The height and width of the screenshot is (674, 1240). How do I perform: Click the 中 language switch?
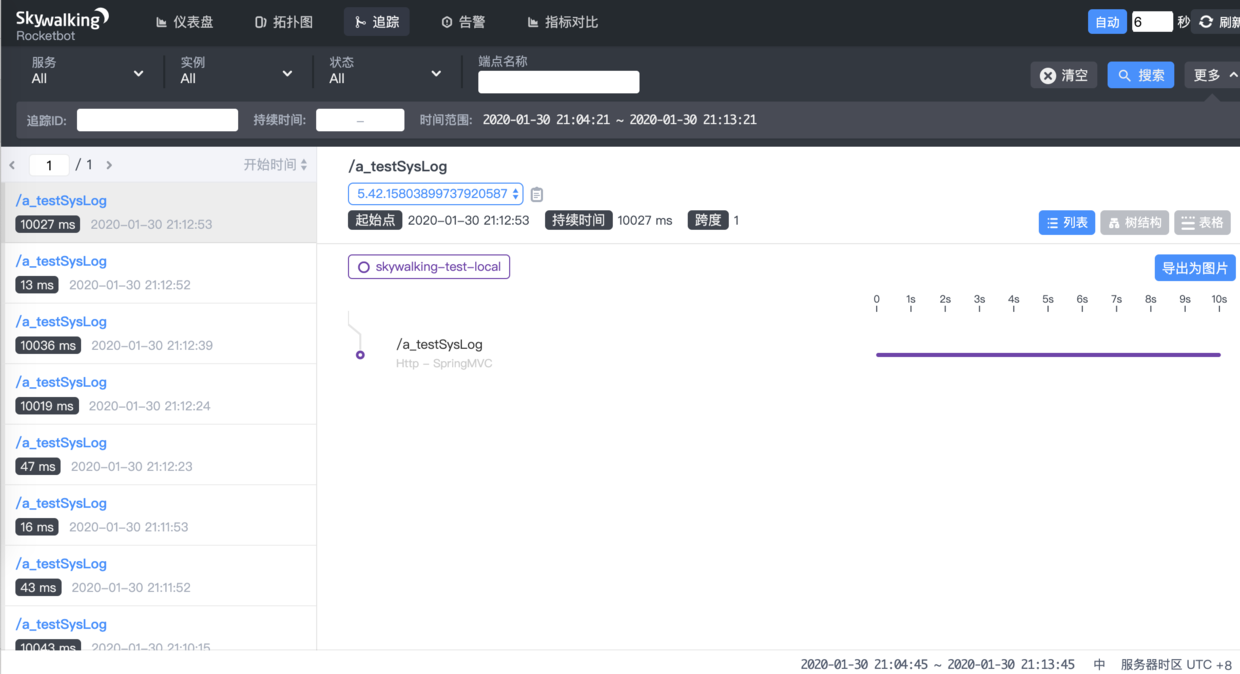tap(1099, 664)
